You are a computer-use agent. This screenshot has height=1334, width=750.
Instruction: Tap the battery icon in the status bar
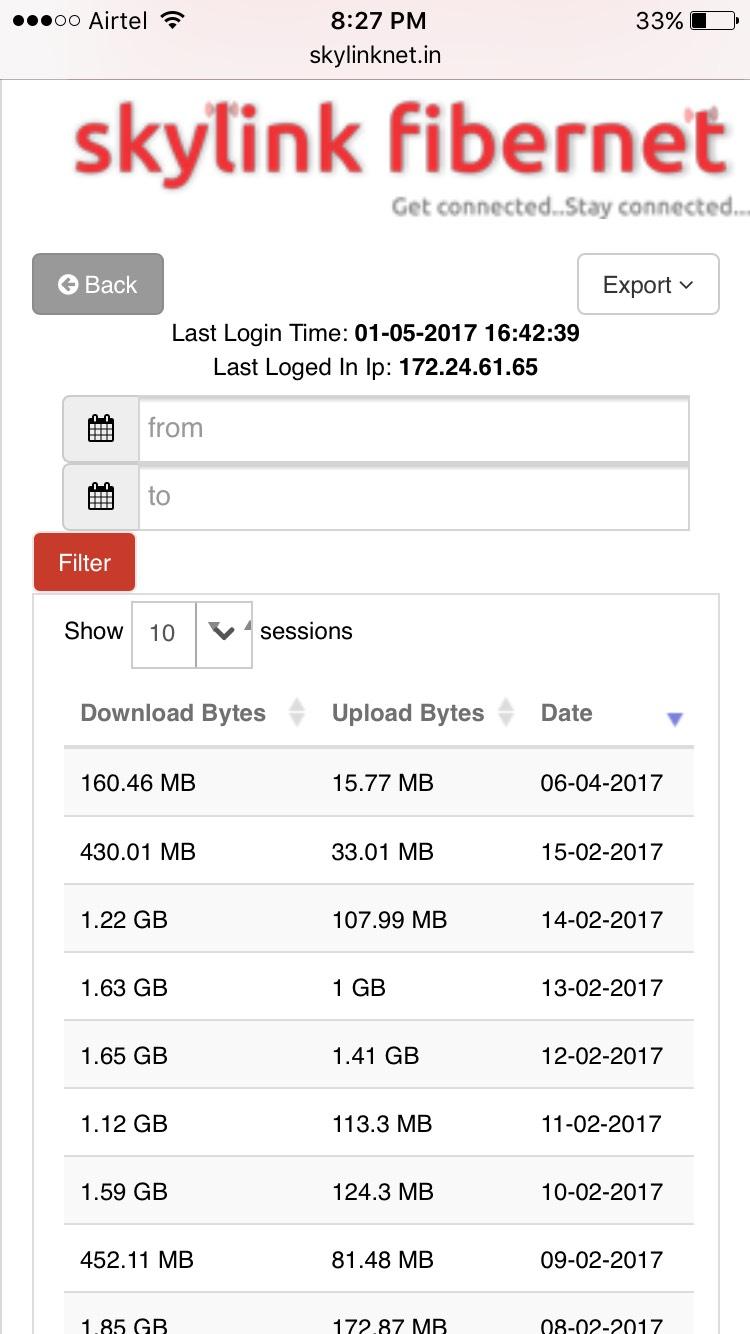coord(712,21)
